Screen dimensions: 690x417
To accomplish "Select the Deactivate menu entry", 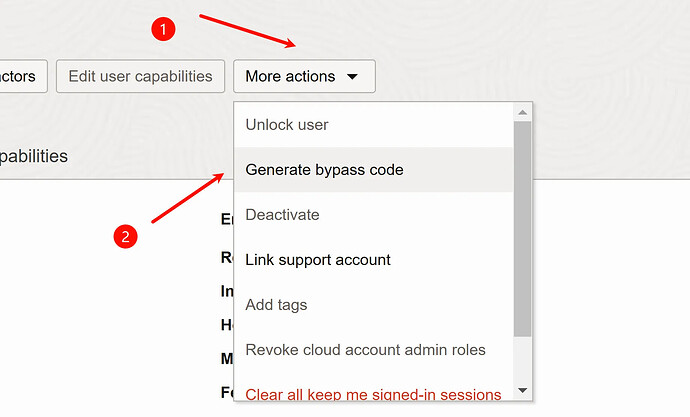I will [x=374, y=215].
